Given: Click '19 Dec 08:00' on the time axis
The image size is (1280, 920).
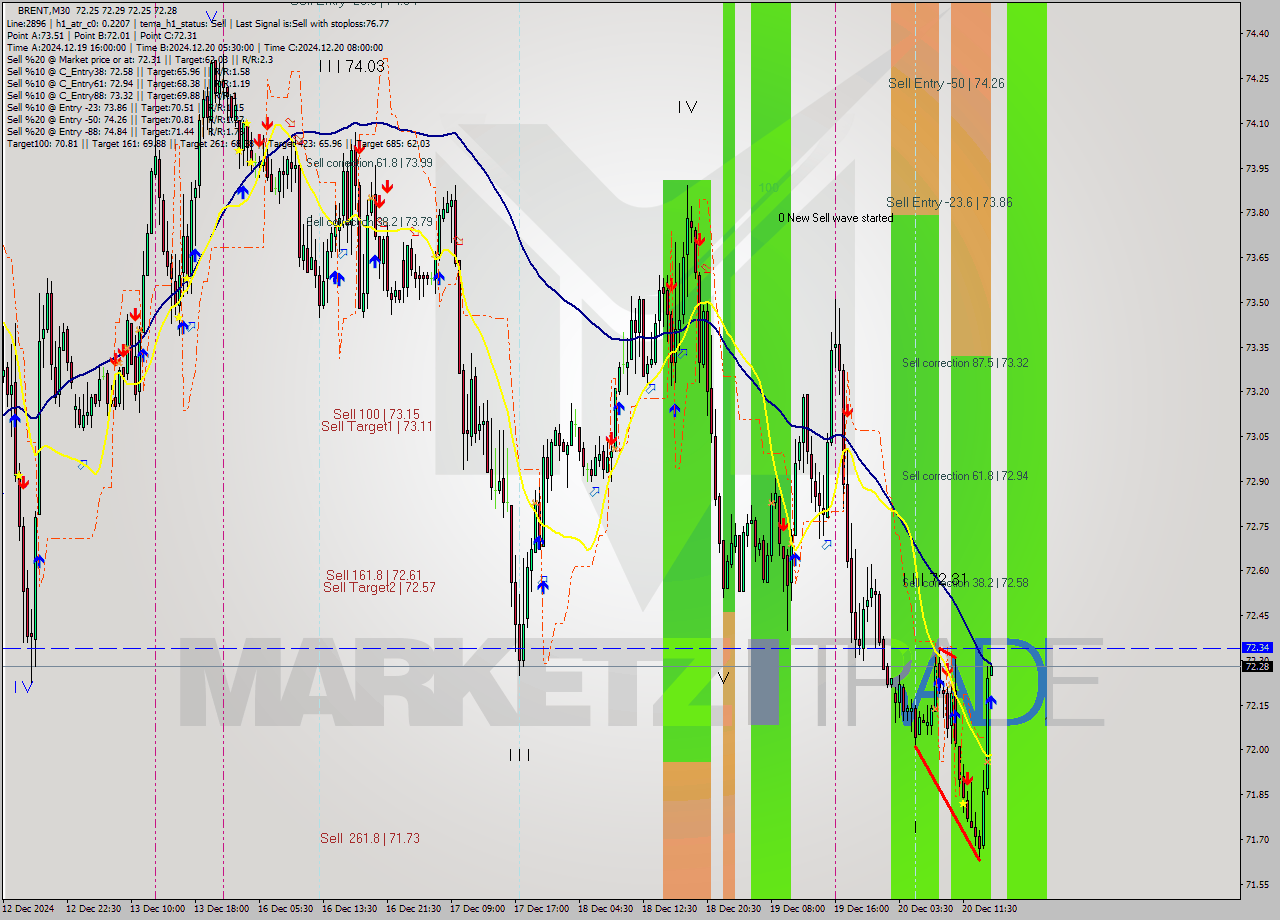Looking at the screenshot, I should point(797,909).
